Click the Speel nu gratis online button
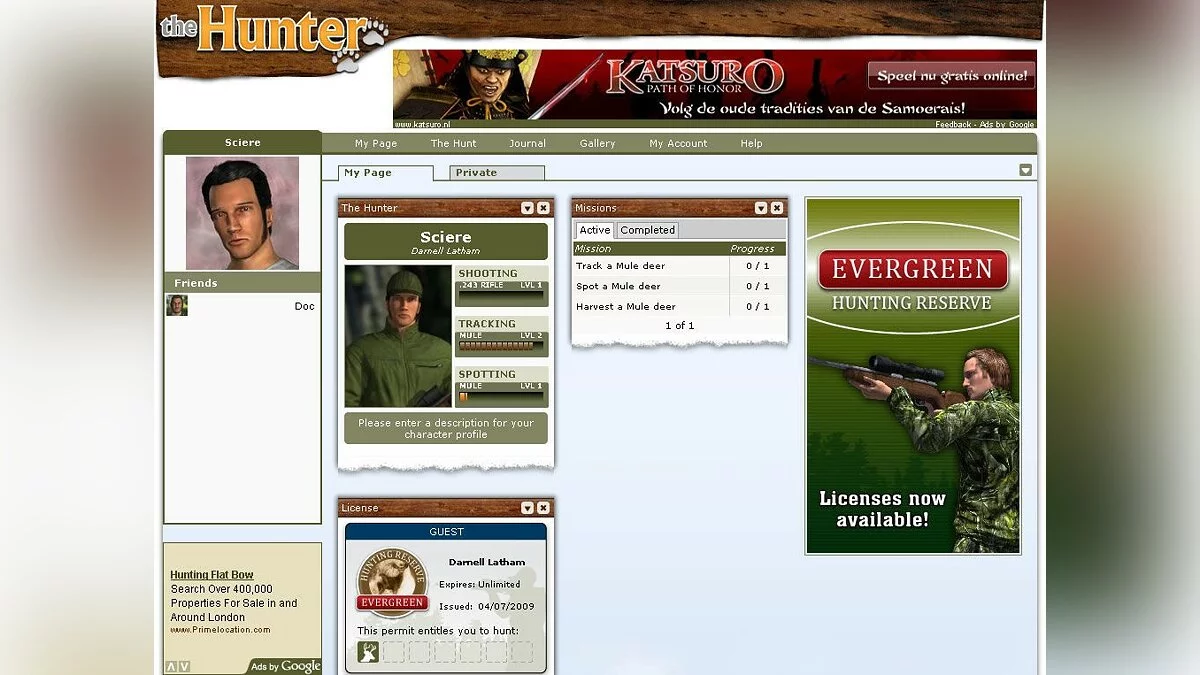Screen dimensions: 1200x675 (951, 76)
